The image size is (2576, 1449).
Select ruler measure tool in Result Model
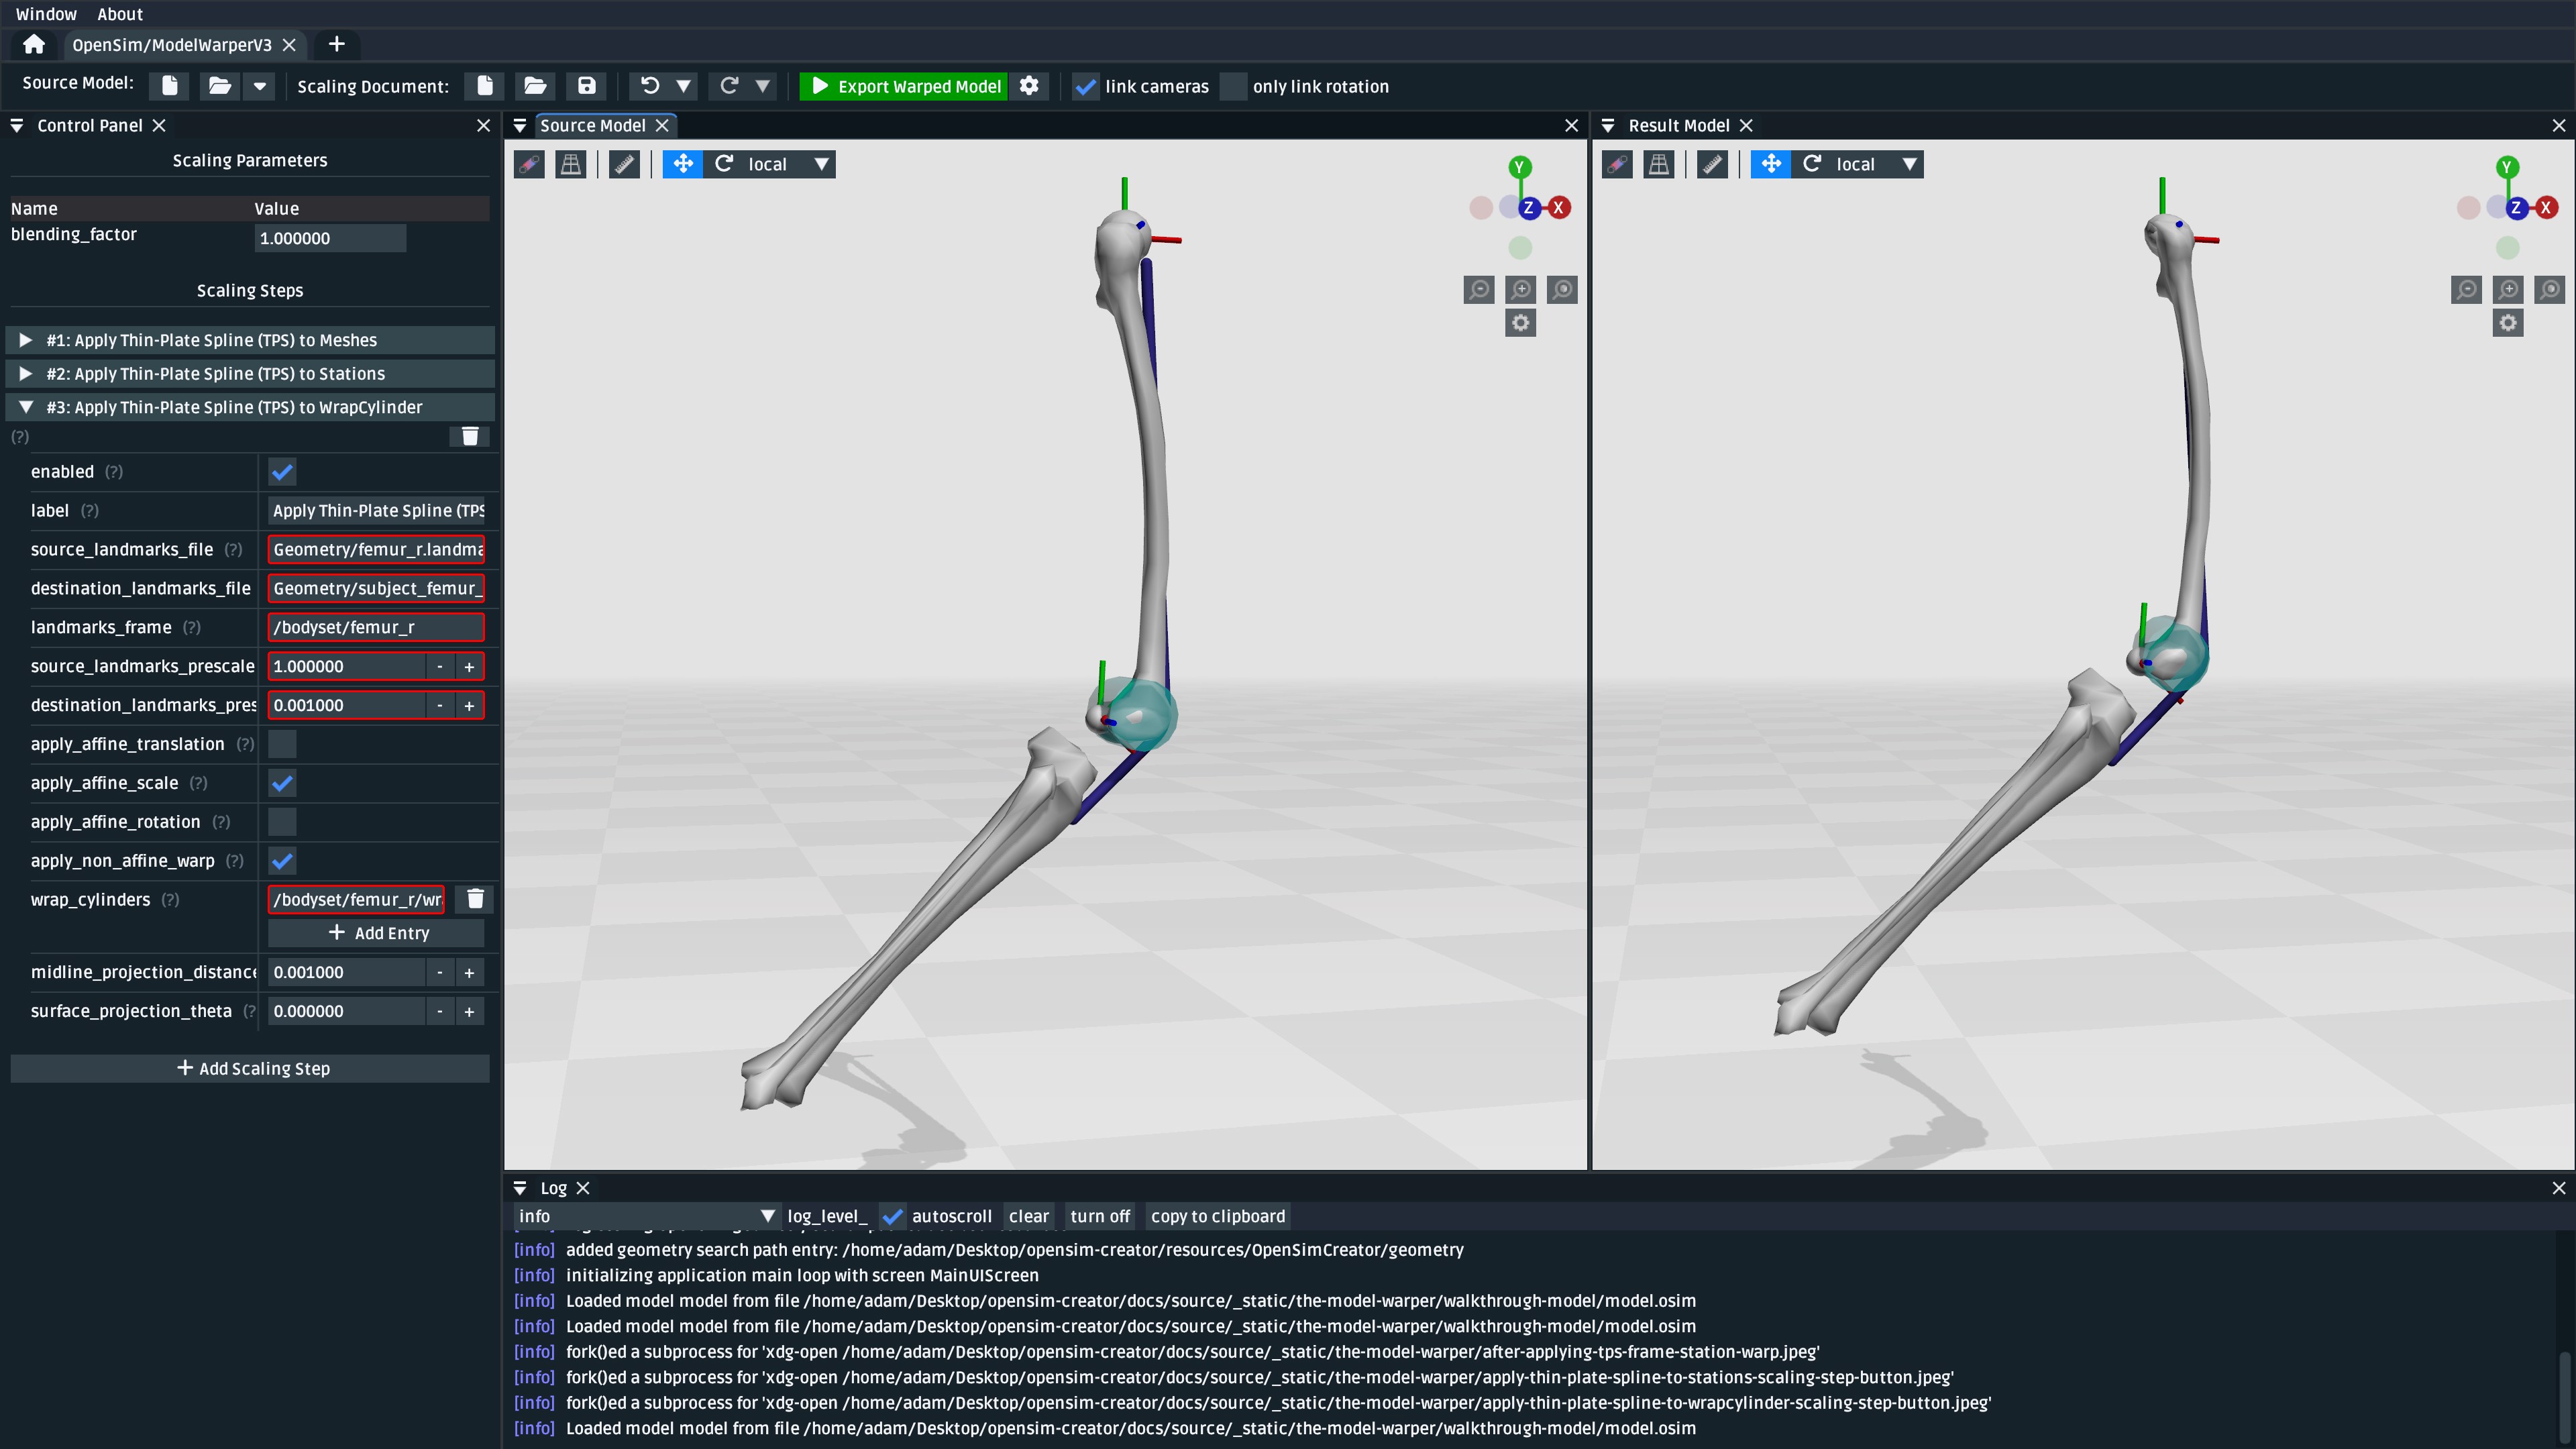tap(1712, 164)
